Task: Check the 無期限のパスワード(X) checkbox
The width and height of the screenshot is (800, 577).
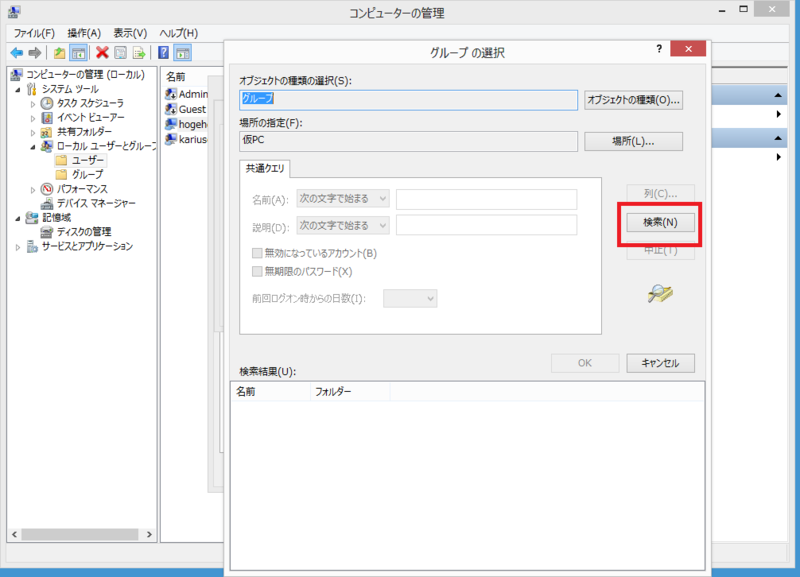Action: (255, 271)
